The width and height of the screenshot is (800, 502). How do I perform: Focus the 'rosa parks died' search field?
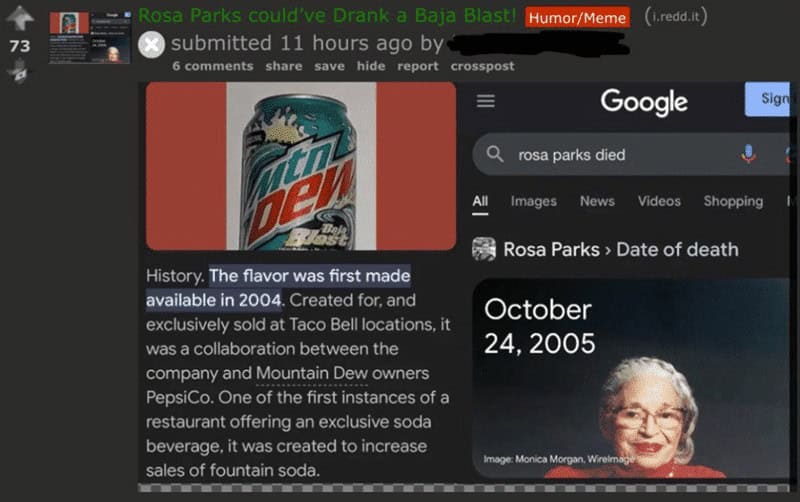632,155
